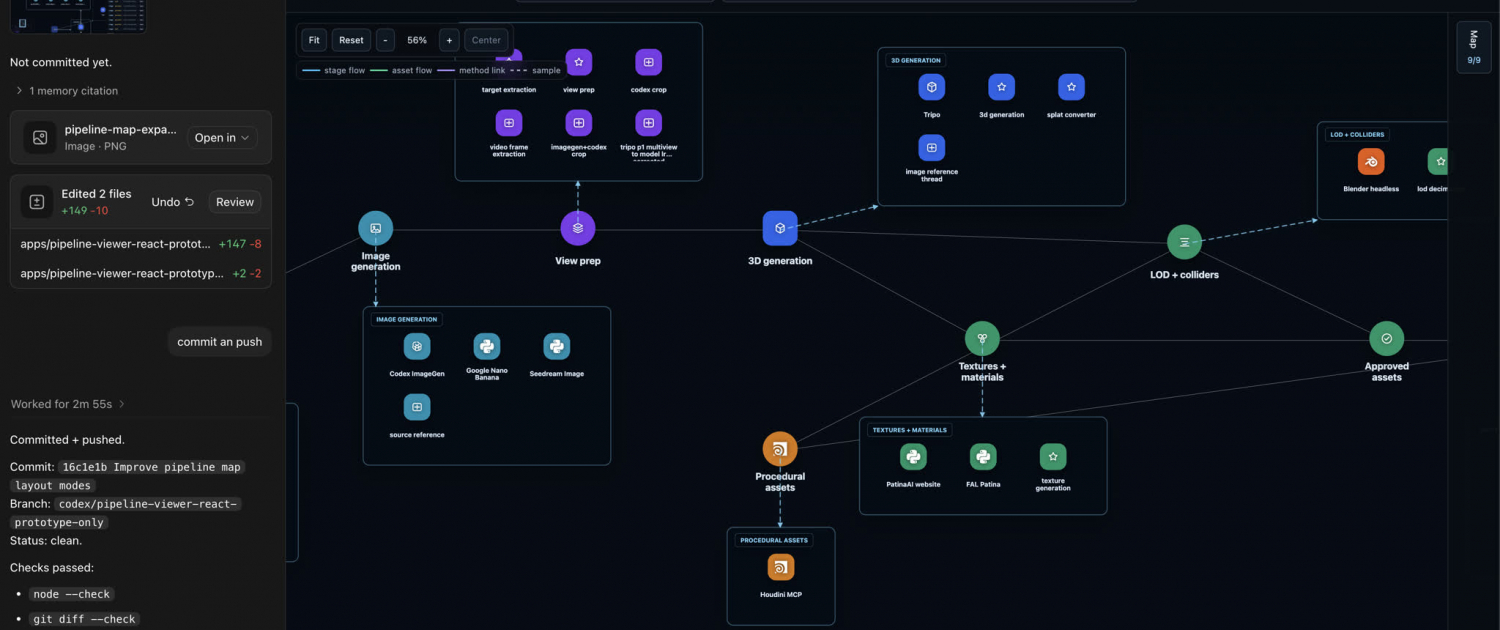The height and width of the screenshot is (630, 1500).
Task: Open the splat converter method icon
Action: 1072,87
